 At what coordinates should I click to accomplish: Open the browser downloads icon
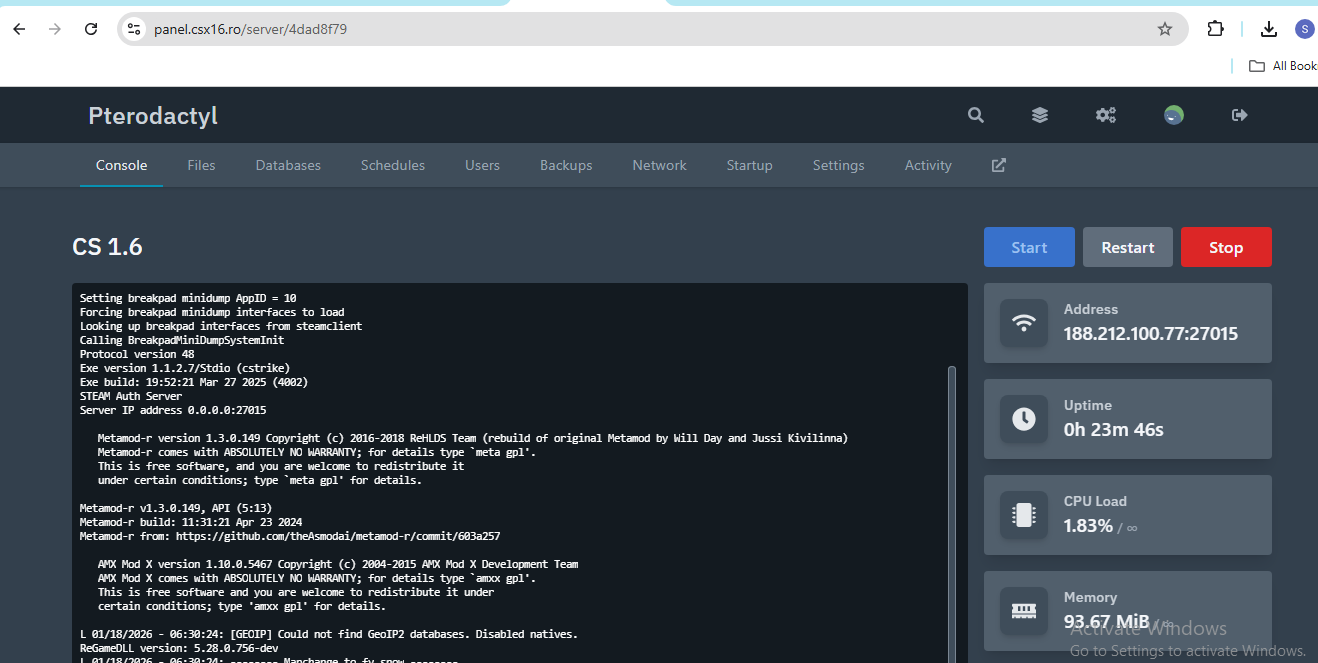1269,29
